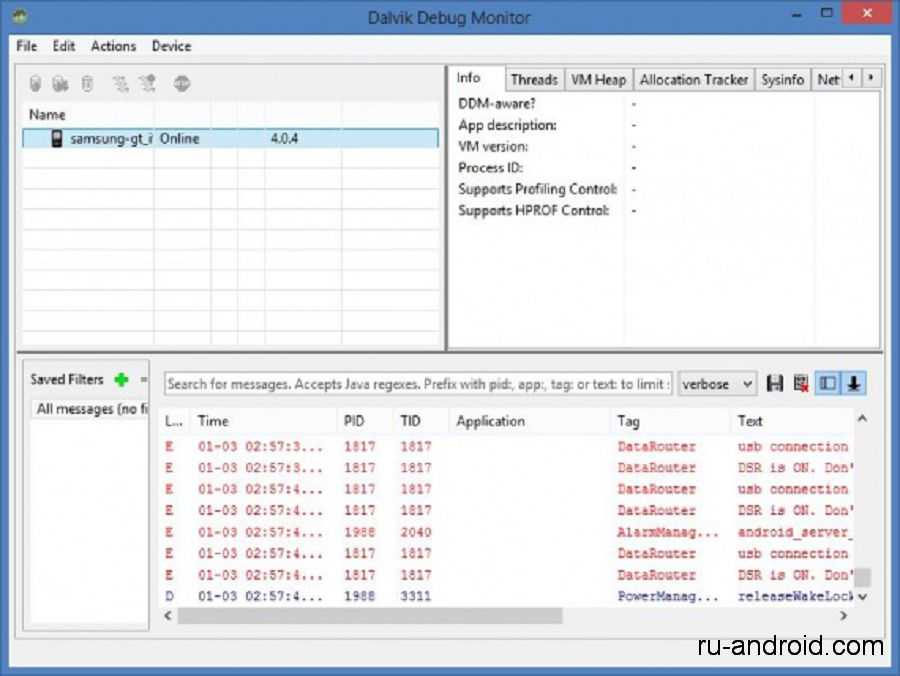Image resolution: width=900 pixels, height=676 pixels.
Task: Click the horizontal log scrollbar thumb
Action: click(370, 616)
